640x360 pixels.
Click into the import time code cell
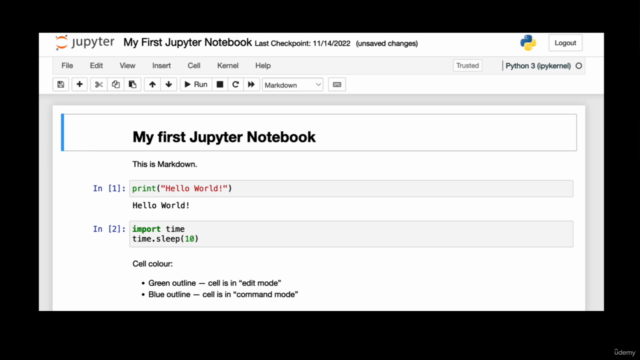(x=351, y=234)
